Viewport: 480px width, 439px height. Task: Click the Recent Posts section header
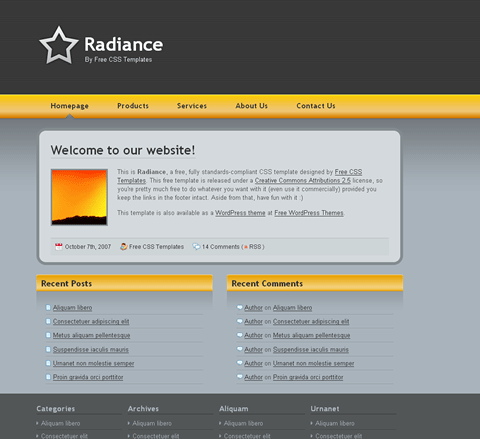[124, 283]
